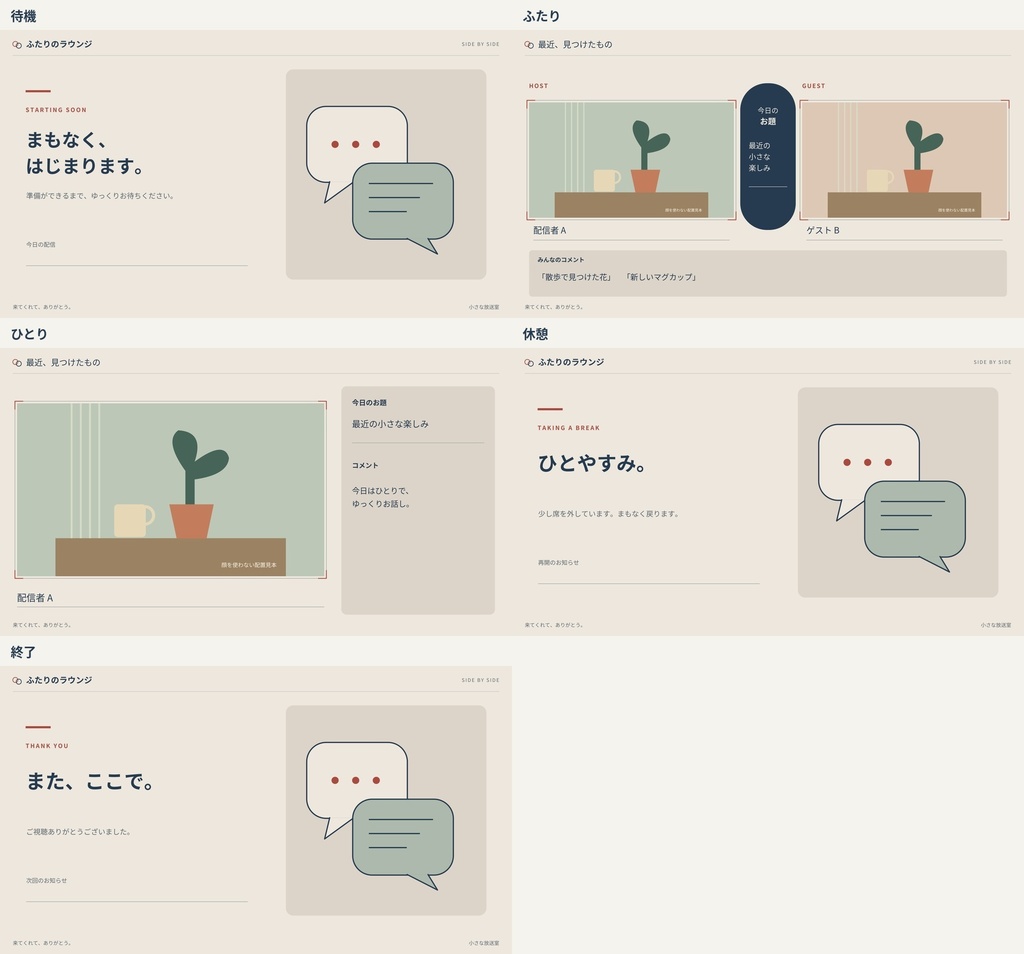This screenshot has width=1024, height=954.
Task: Click the コメント heading in ひとり panel
Action: click(x=365, y=465)
